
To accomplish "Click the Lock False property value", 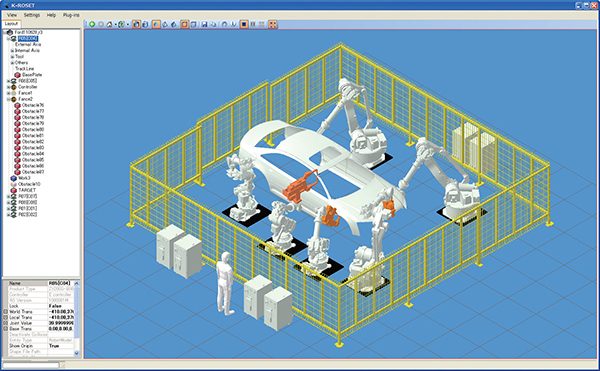I will coord(55,306).
